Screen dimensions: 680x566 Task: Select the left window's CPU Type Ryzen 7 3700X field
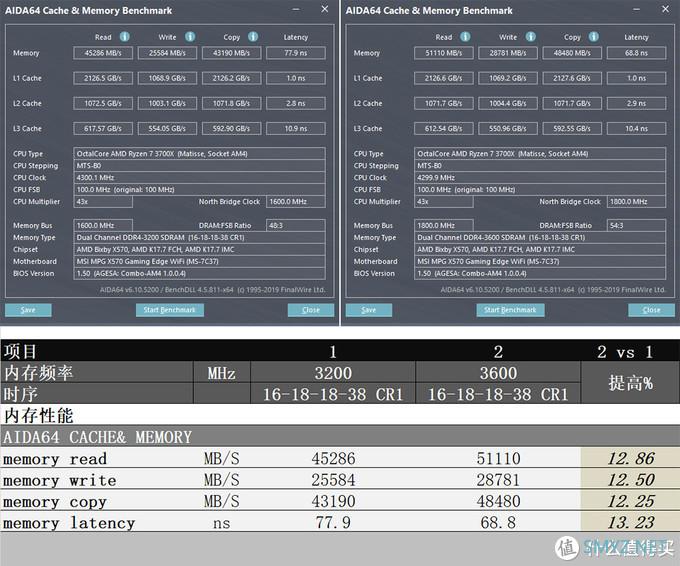pos(199,154)
